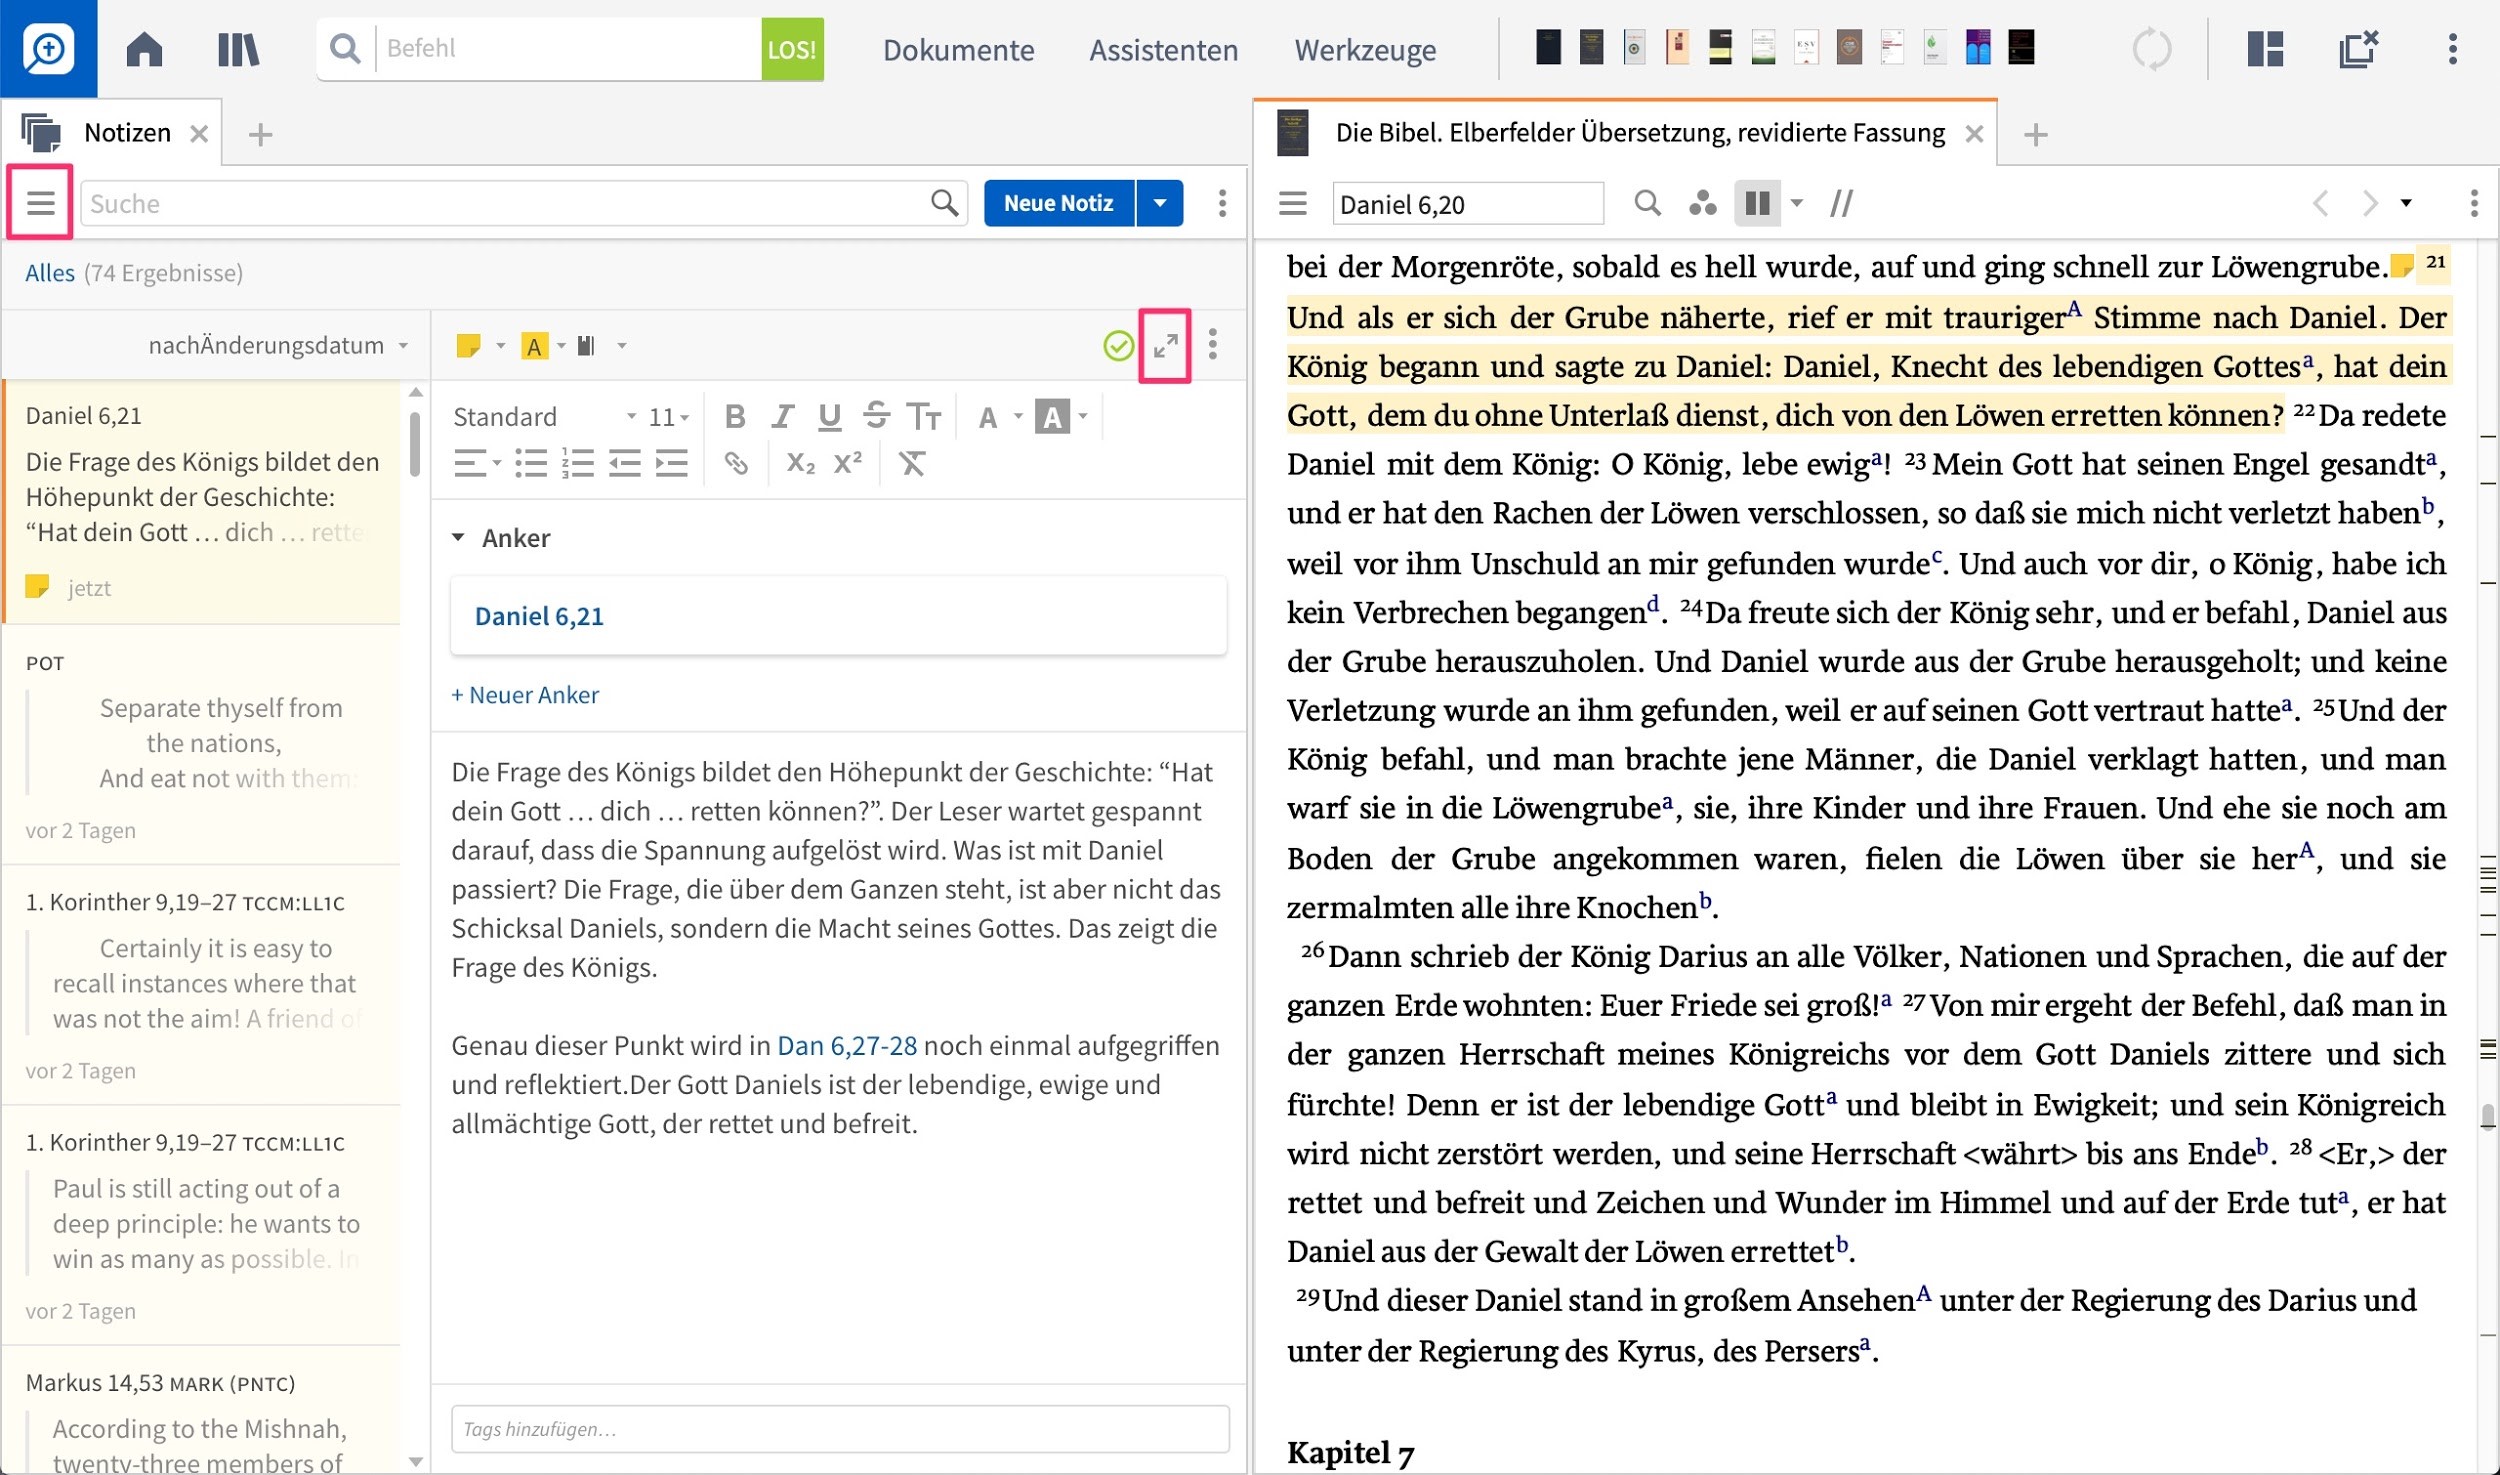Viewport: 2500px width, 1475px height.
Task: Expand the note editor to full size
Action: coord(1165,346)
